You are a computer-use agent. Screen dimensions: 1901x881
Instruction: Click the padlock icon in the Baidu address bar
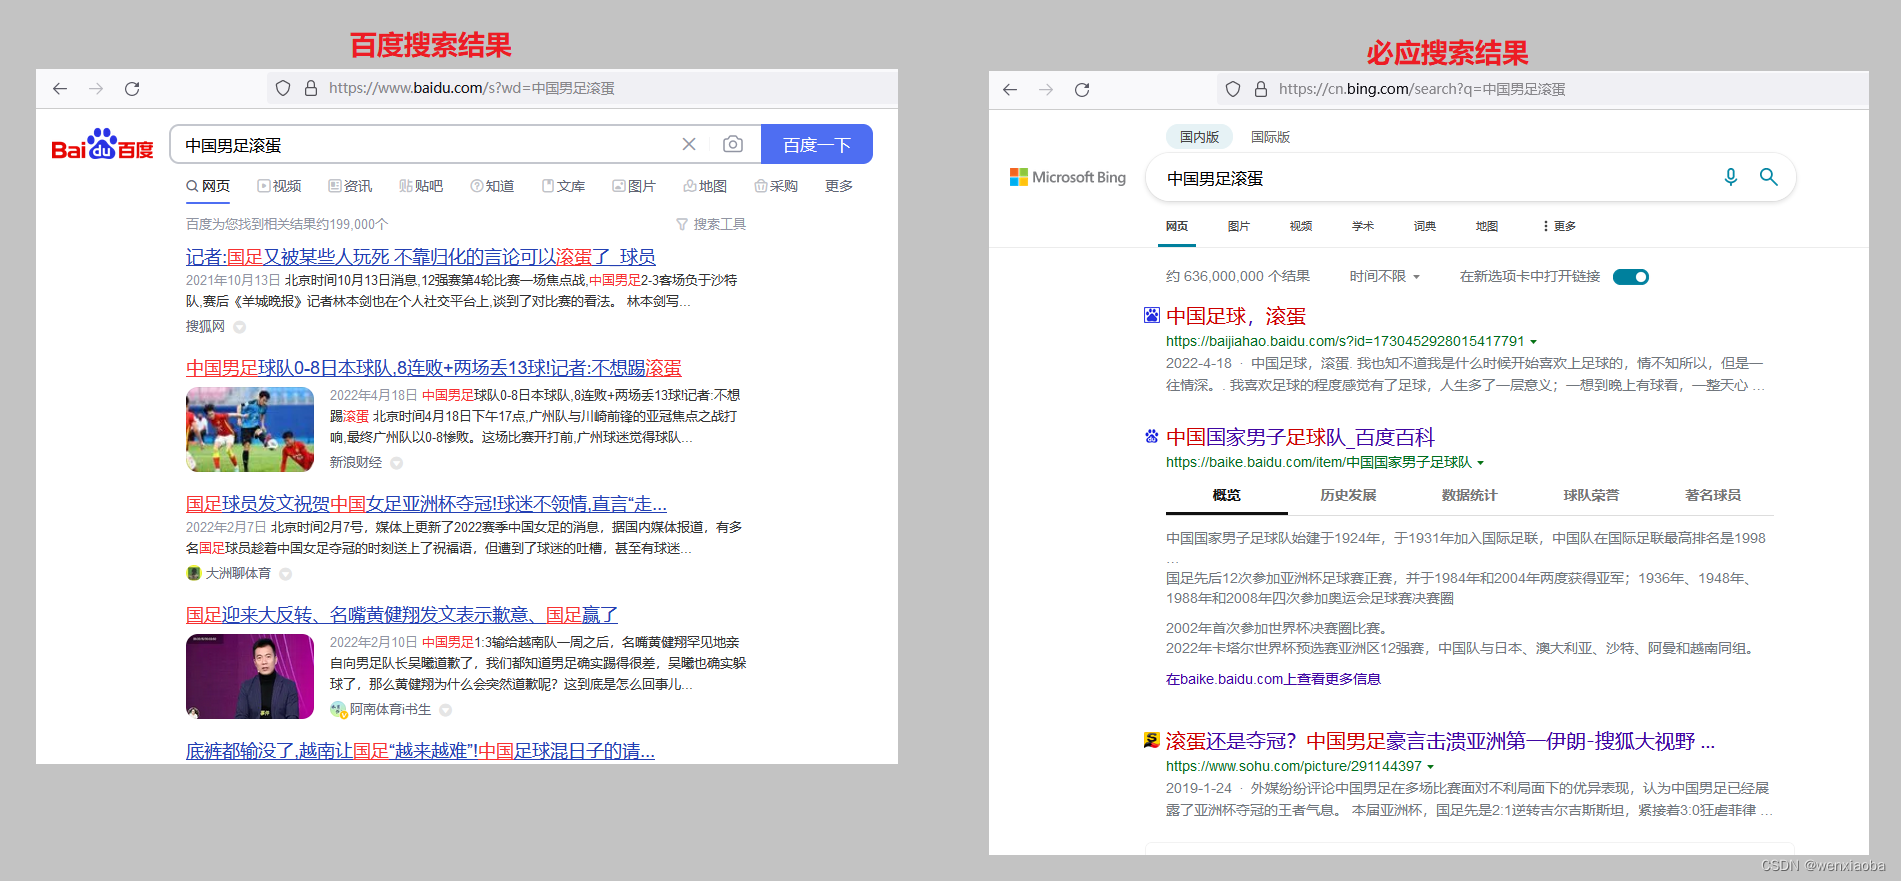point(310,88)
